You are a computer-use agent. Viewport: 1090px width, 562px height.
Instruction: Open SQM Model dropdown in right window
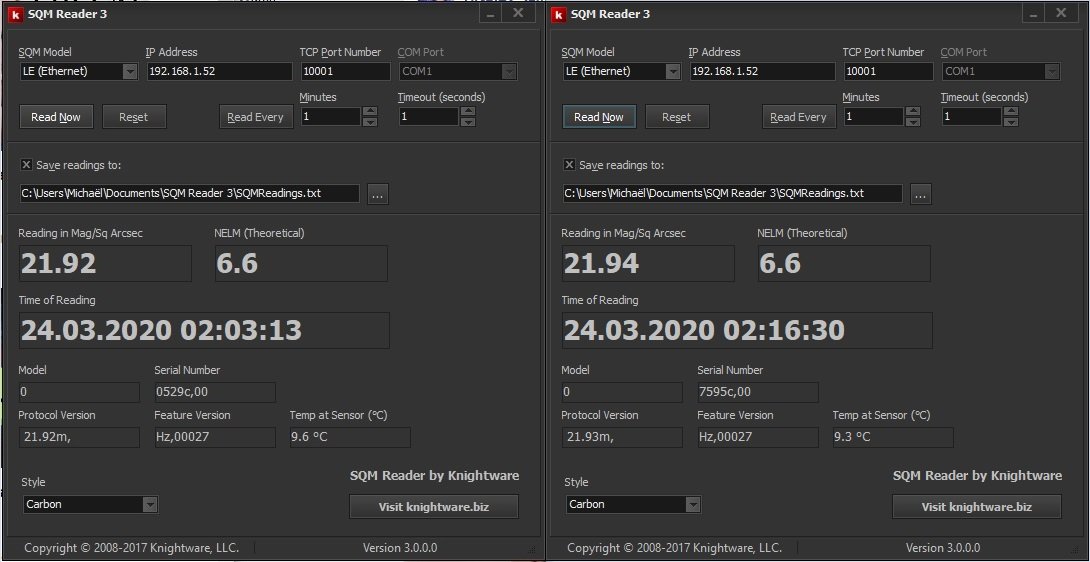[x=673, y=71]
